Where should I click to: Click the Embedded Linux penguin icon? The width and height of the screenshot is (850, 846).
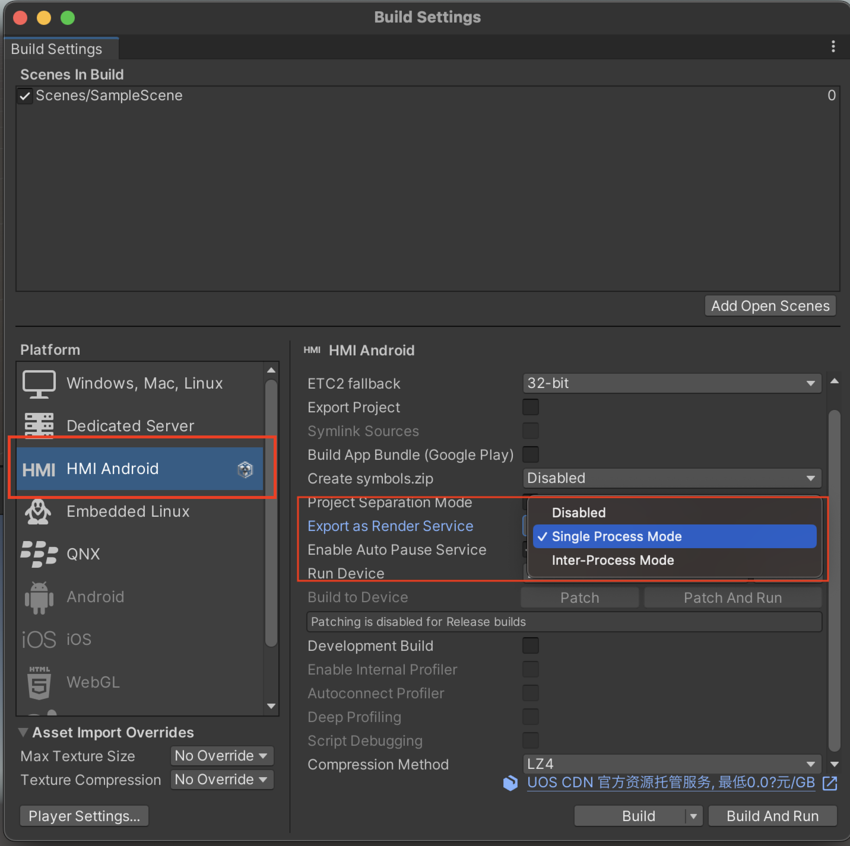click(x=39, y=511)
